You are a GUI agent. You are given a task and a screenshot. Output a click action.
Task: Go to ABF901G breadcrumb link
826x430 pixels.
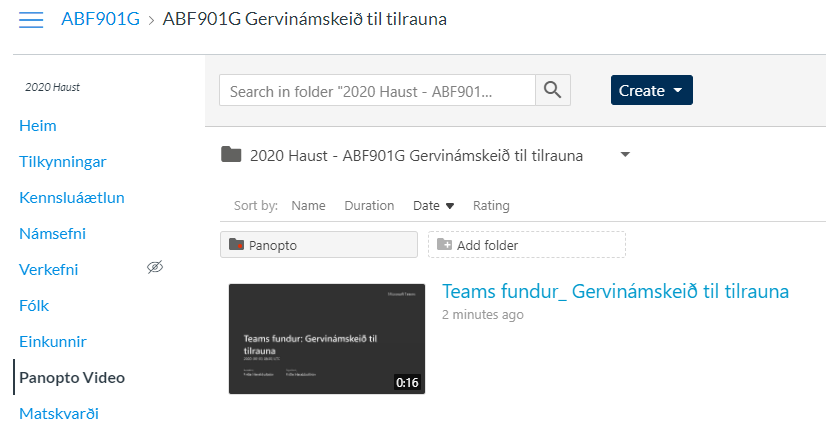100,20
